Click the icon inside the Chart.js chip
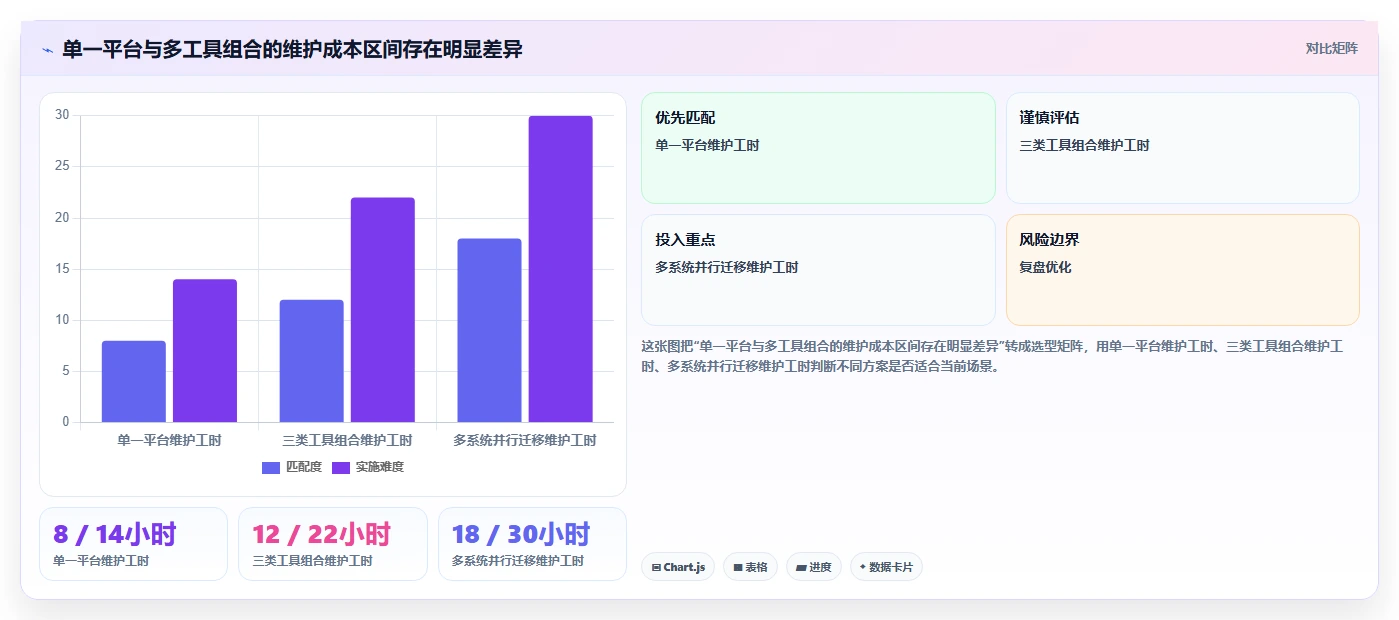Viewport: 1399px width, 620px height. coord(656,567)
